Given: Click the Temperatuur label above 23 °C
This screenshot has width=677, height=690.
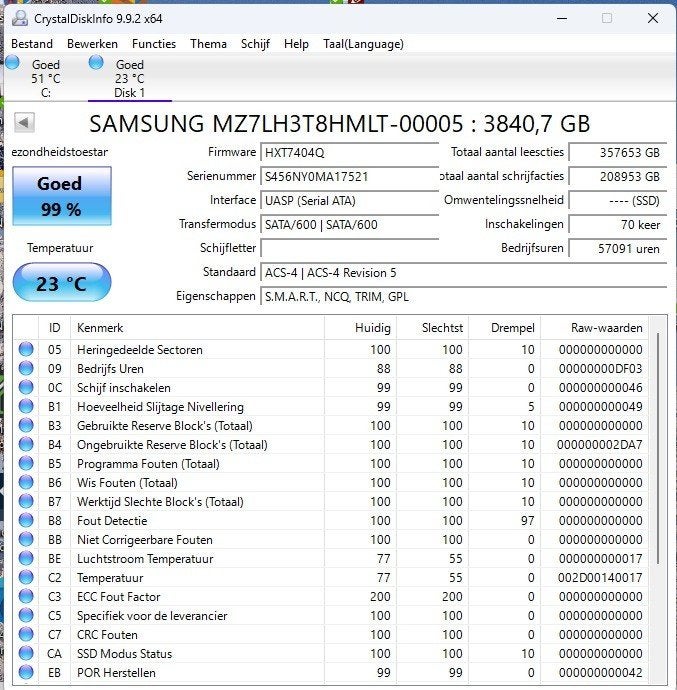Looking at the screenshot, I should pyautogui.click(x=60, y=248).
